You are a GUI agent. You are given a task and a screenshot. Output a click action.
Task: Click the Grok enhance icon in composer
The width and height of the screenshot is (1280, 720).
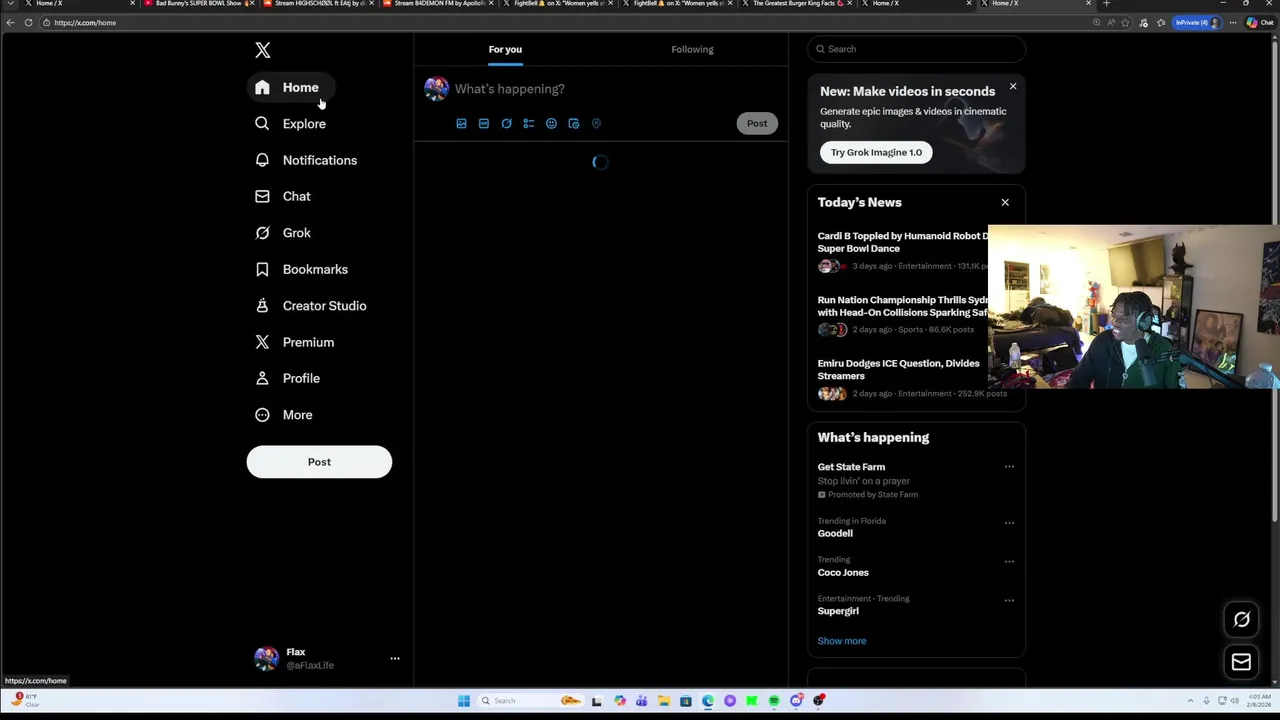(x=506, y=124)
